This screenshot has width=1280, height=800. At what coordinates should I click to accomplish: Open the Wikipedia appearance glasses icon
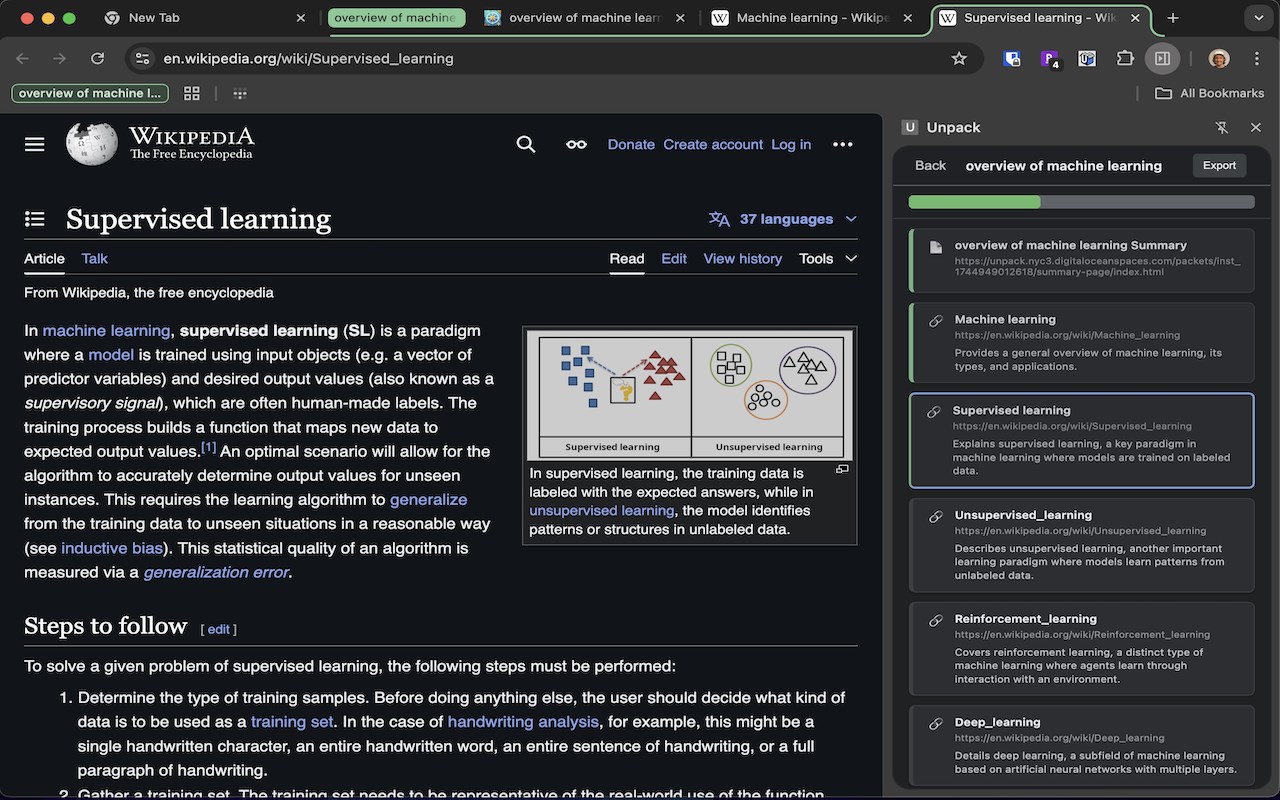576,144
